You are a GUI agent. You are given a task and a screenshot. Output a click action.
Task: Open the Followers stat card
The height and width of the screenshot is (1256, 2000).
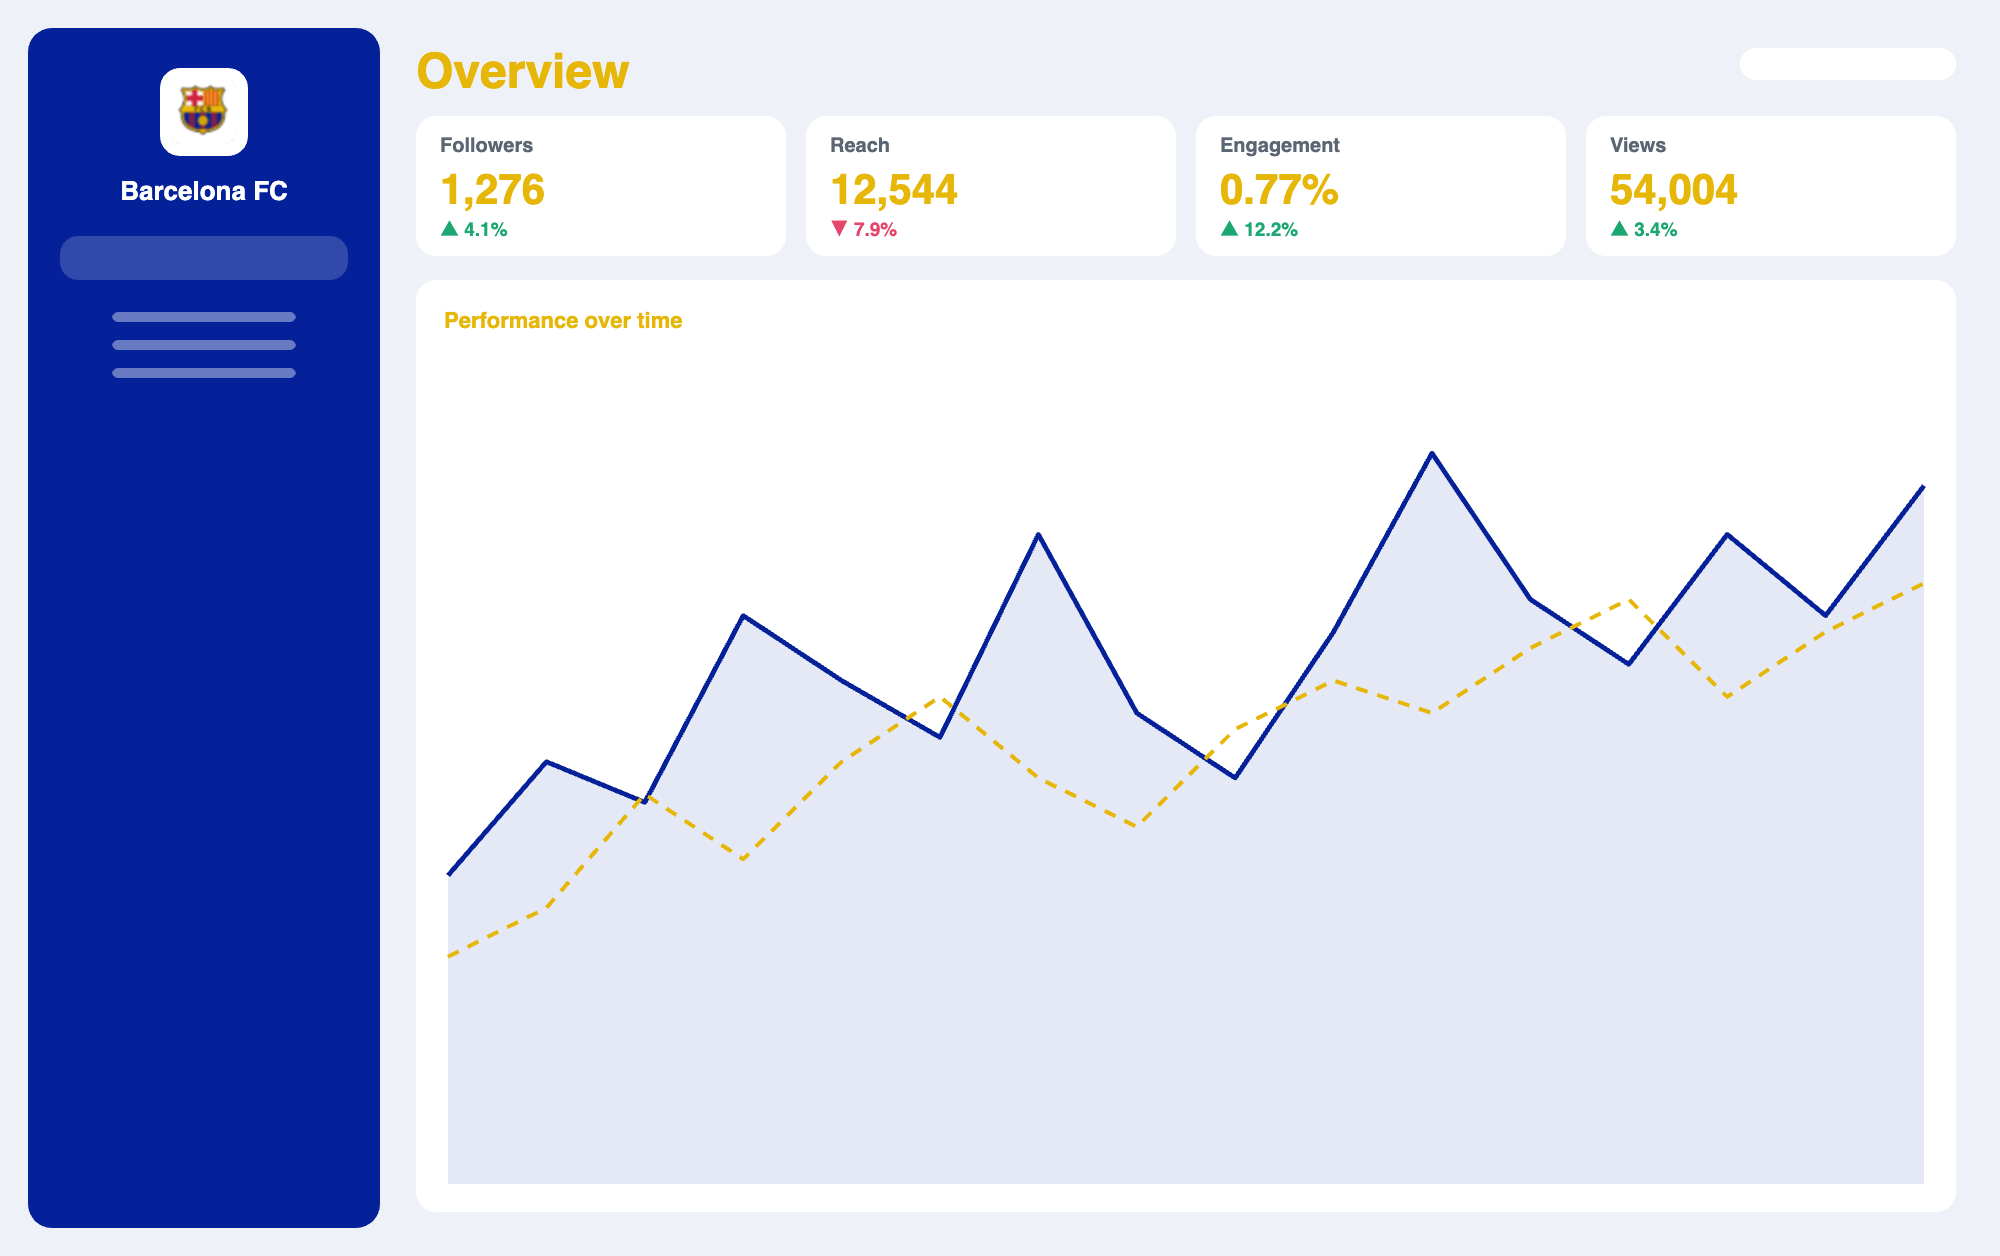point(601,186)
